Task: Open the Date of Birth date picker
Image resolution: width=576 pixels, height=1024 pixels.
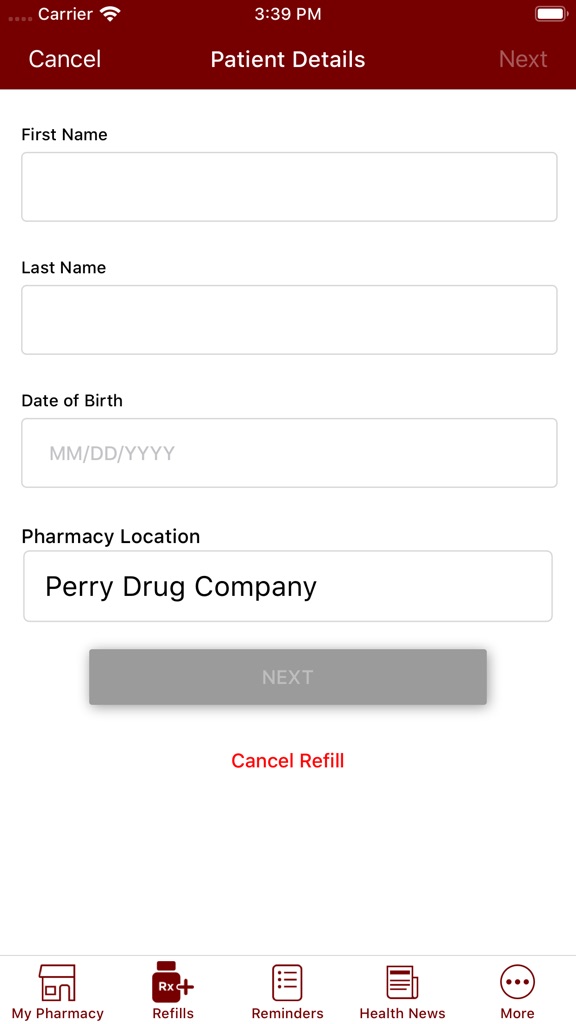Action: (288, 452)
